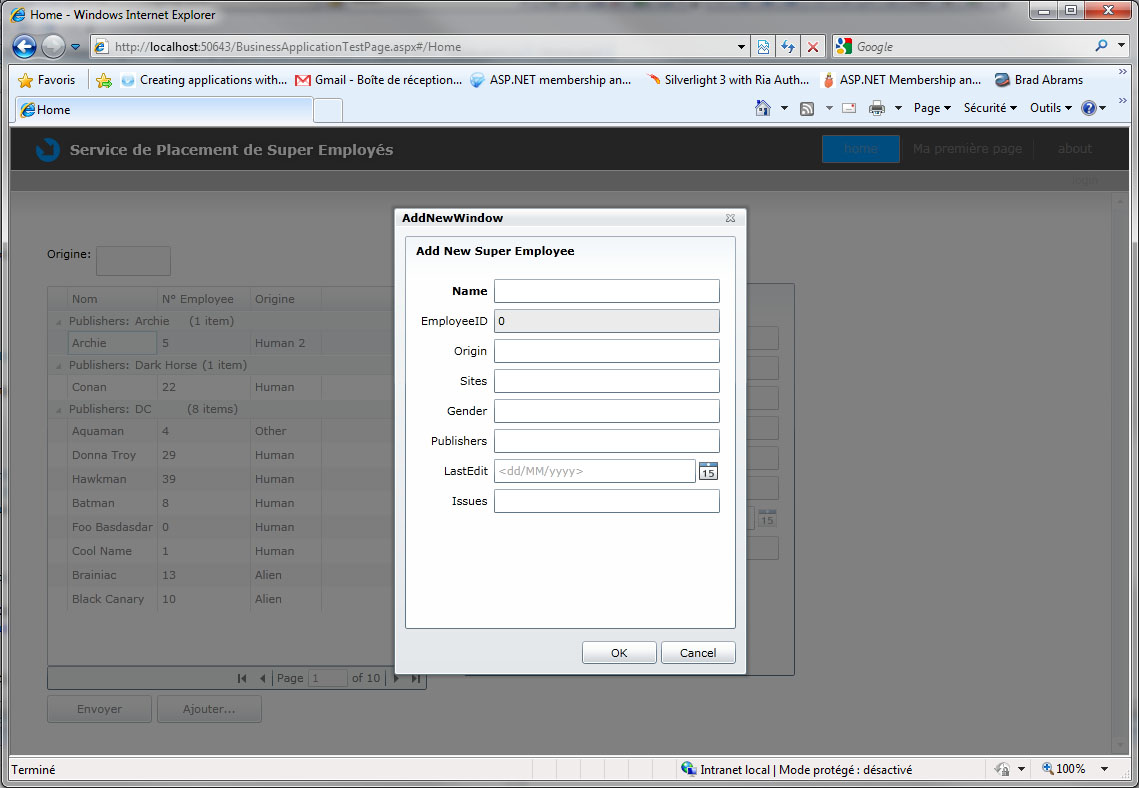Click the browser Back arrow button
This screenshot has height=788, width=1139.
[25, 46]
